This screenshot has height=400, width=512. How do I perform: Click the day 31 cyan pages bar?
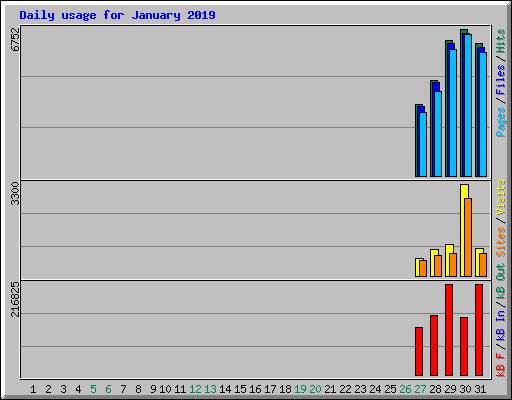click(x=483, y=114)
